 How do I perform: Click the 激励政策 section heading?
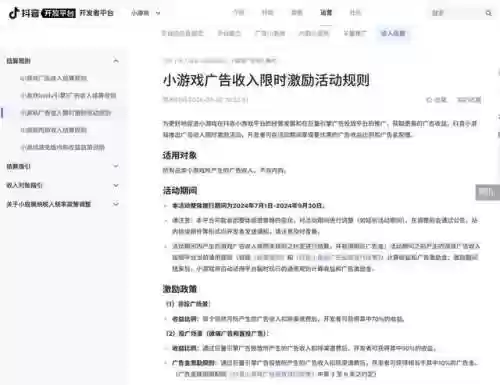(x=180, y=289)
